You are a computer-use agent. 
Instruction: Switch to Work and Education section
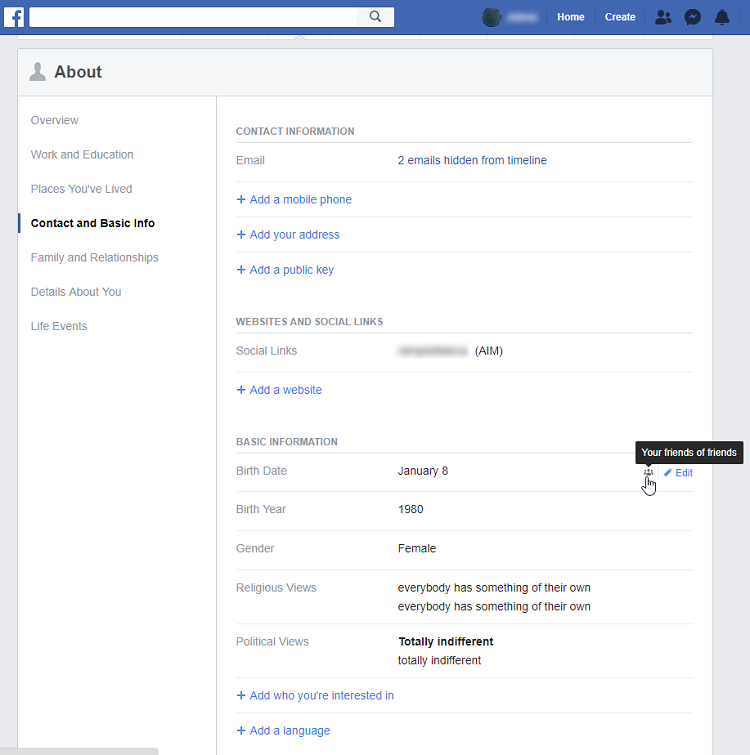pos(82,155)
